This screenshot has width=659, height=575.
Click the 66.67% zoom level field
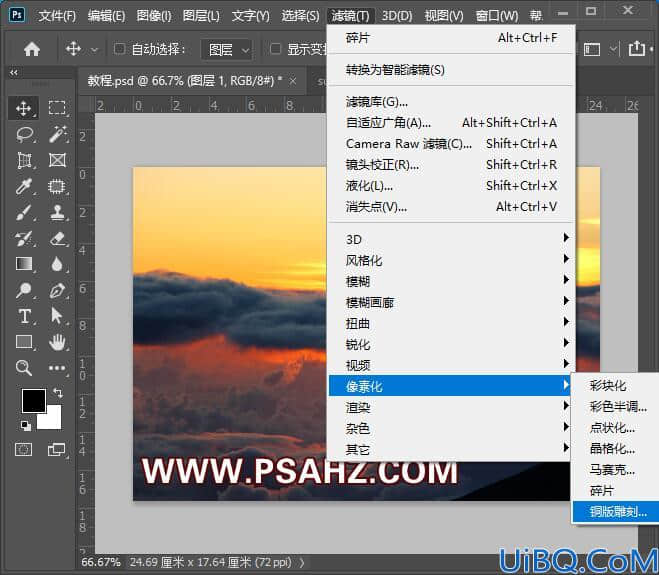101,562
